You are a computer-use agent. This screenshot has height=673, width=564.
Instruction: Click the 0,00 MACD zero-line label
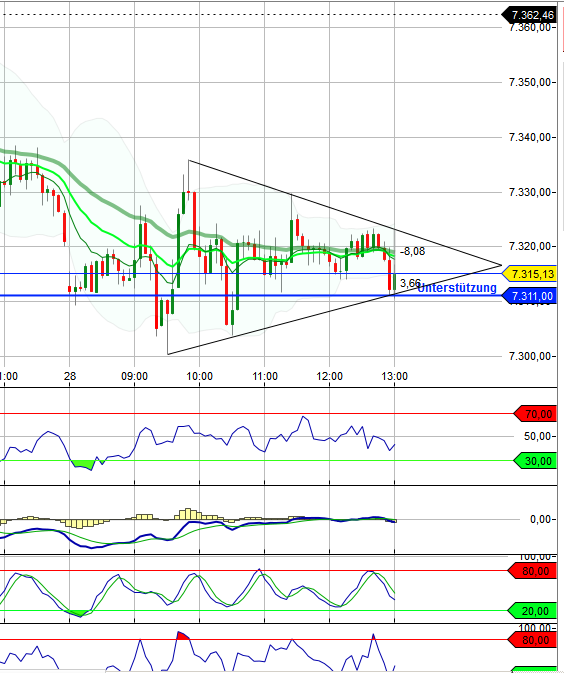[x=540, y=519]
